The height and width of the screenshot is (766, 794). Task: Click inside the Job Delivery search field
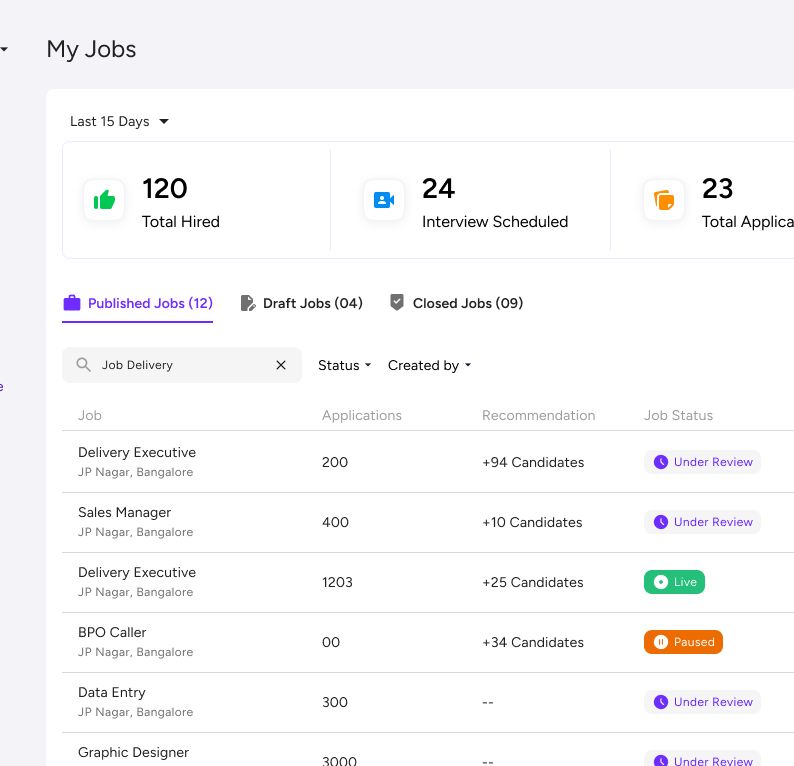click(x=180, y=365)
